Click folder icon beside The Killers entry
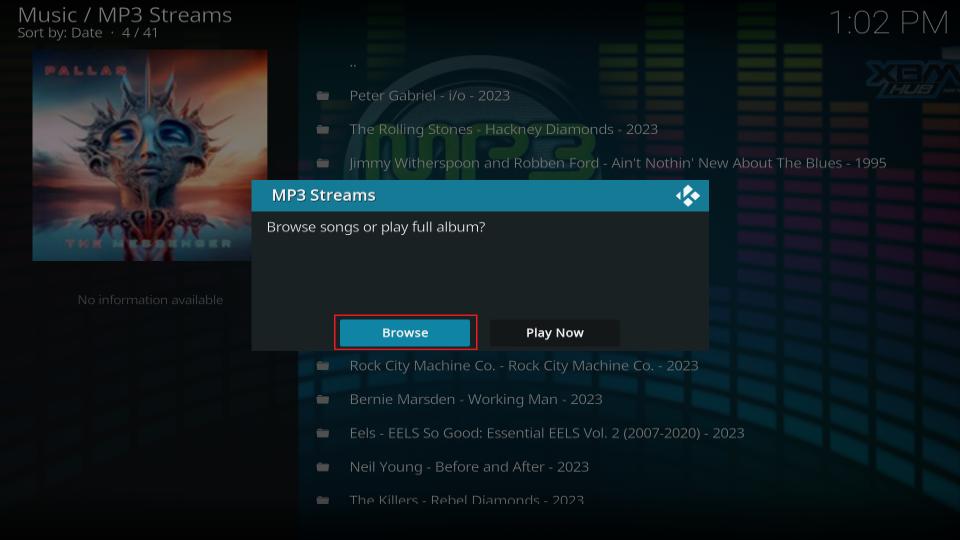 (323, 500)
